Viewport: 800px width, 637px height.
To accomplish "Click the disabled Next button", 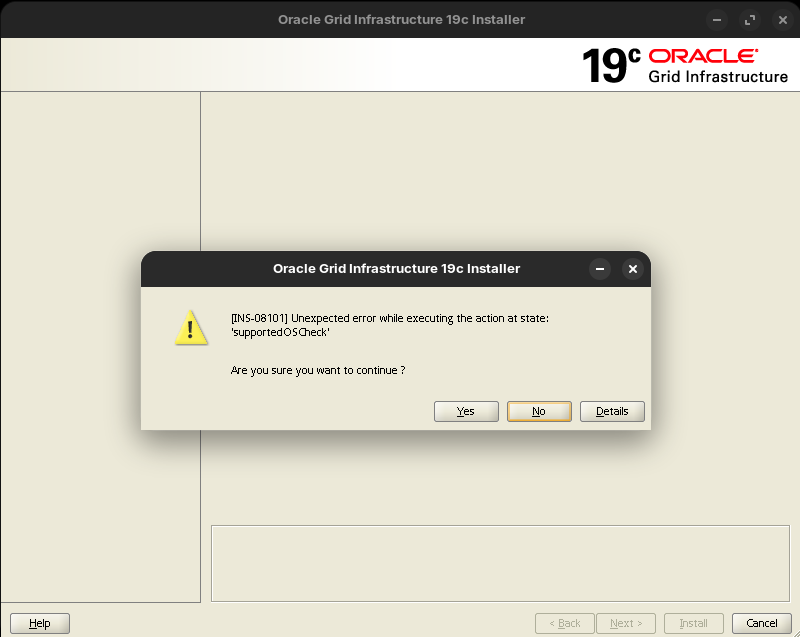I will [x=626, y=623].
